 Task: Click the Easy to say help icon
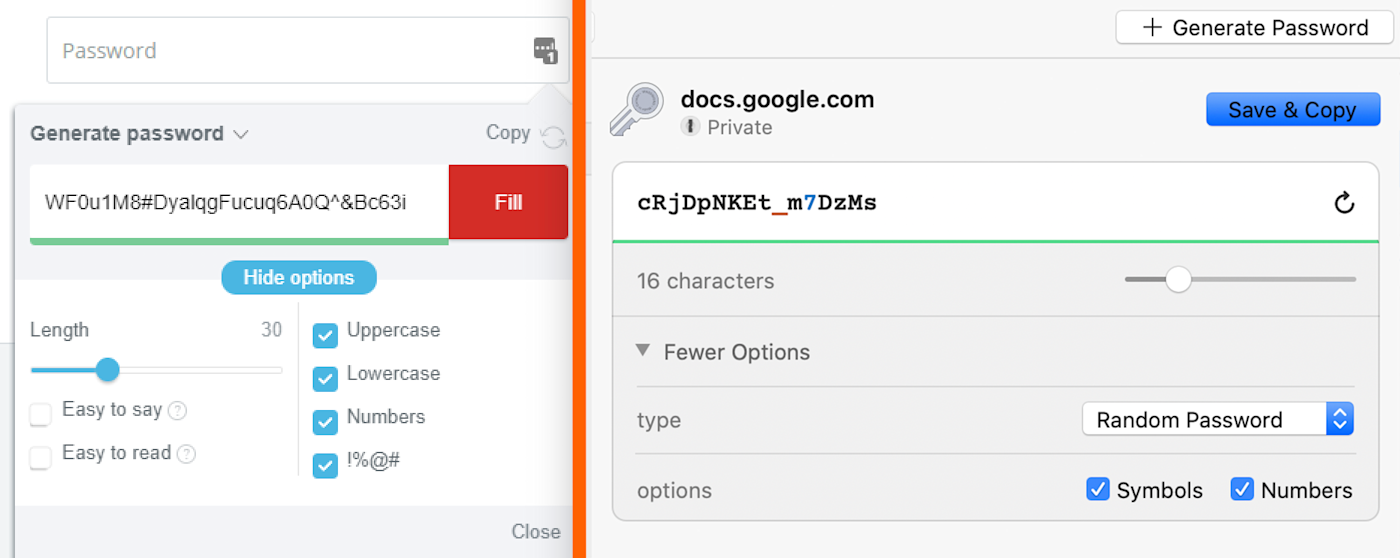(177, 410)
